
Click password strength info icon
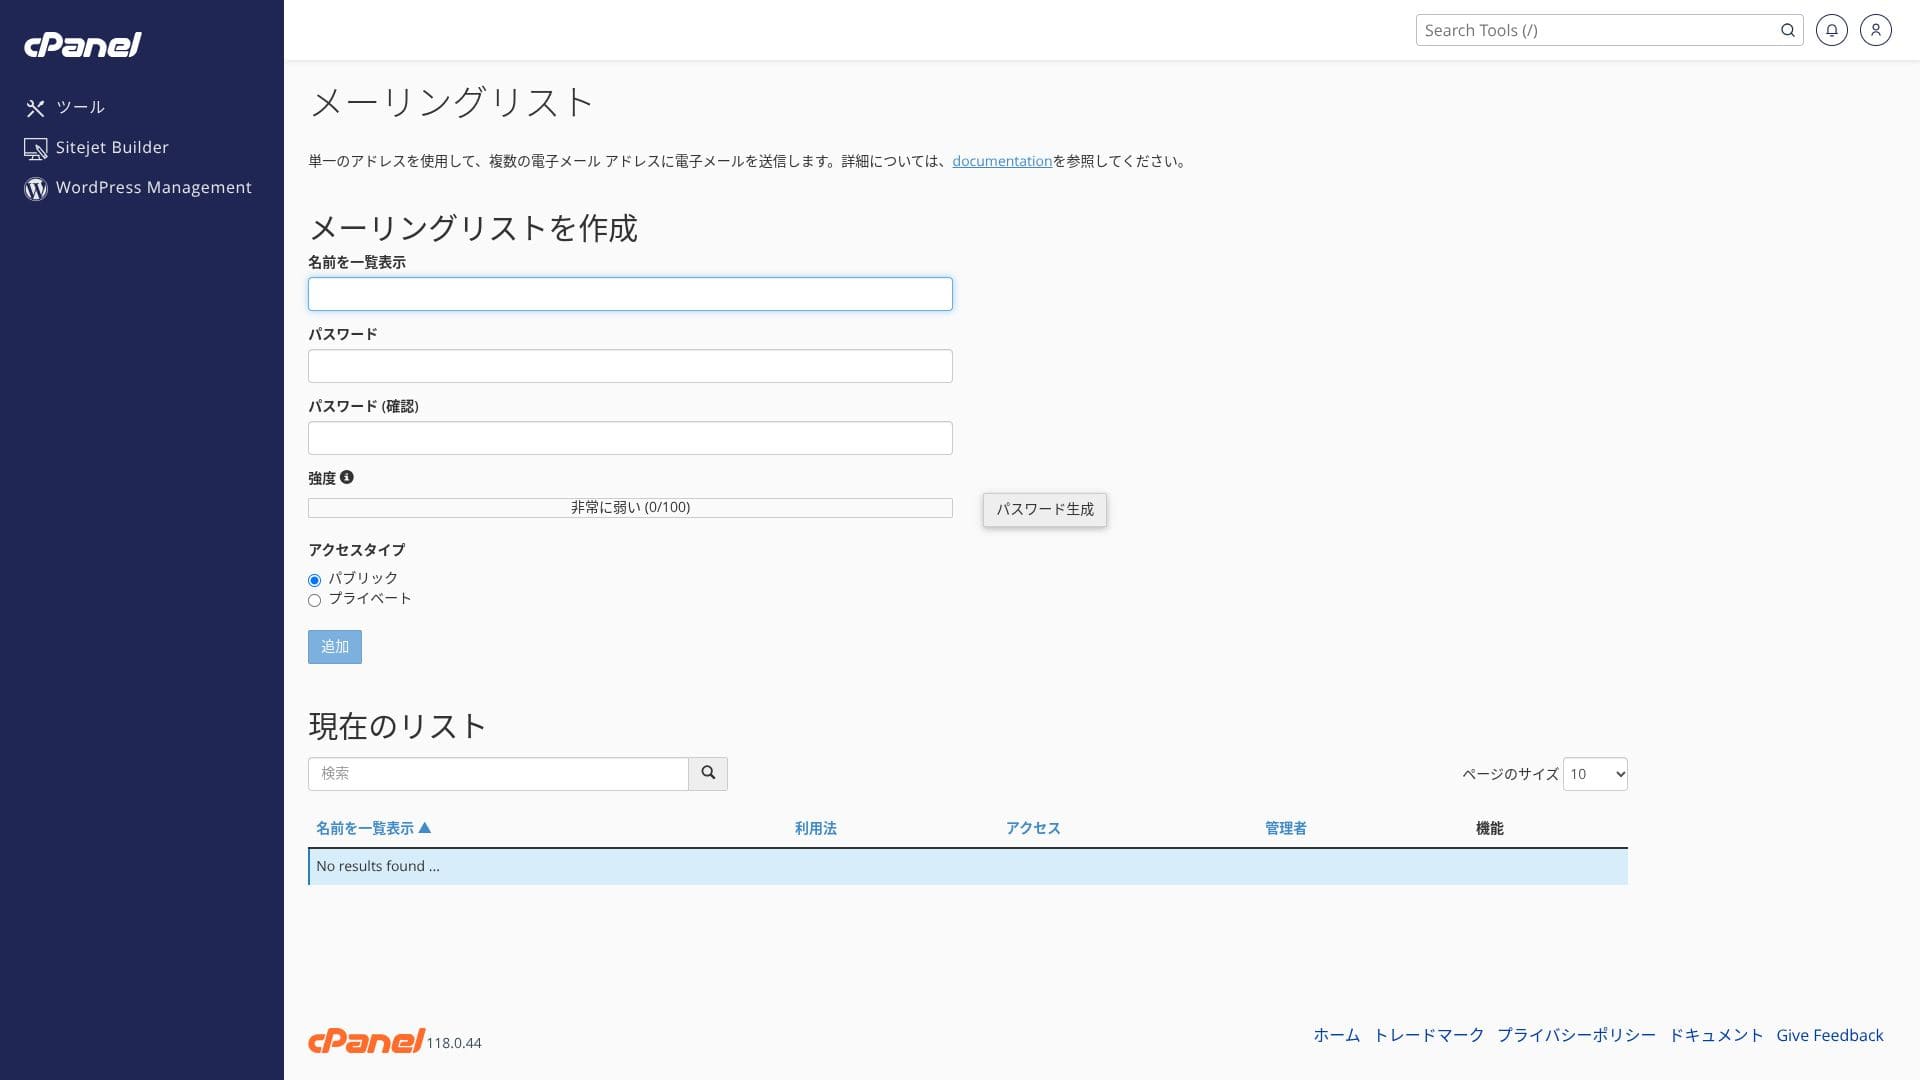[347, 478]
